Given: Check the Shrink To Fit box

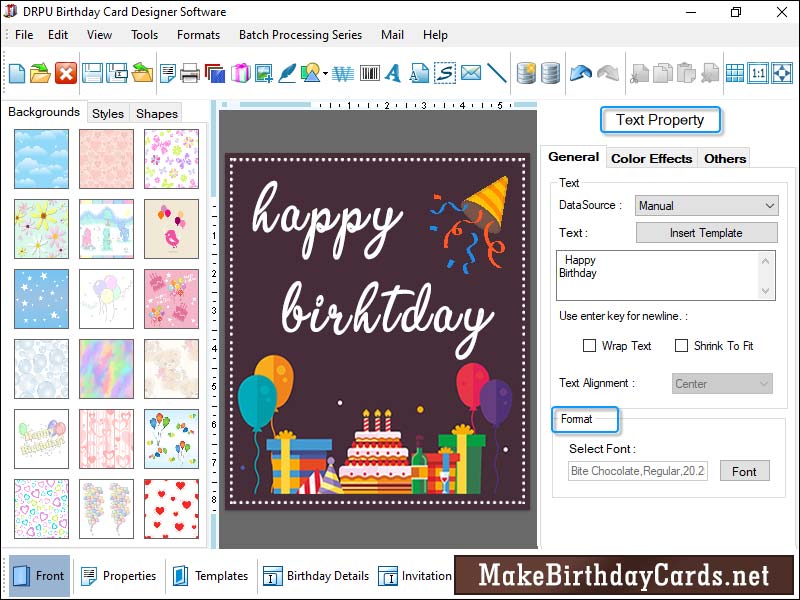Looking at the screenshot, I should point(679,346).
